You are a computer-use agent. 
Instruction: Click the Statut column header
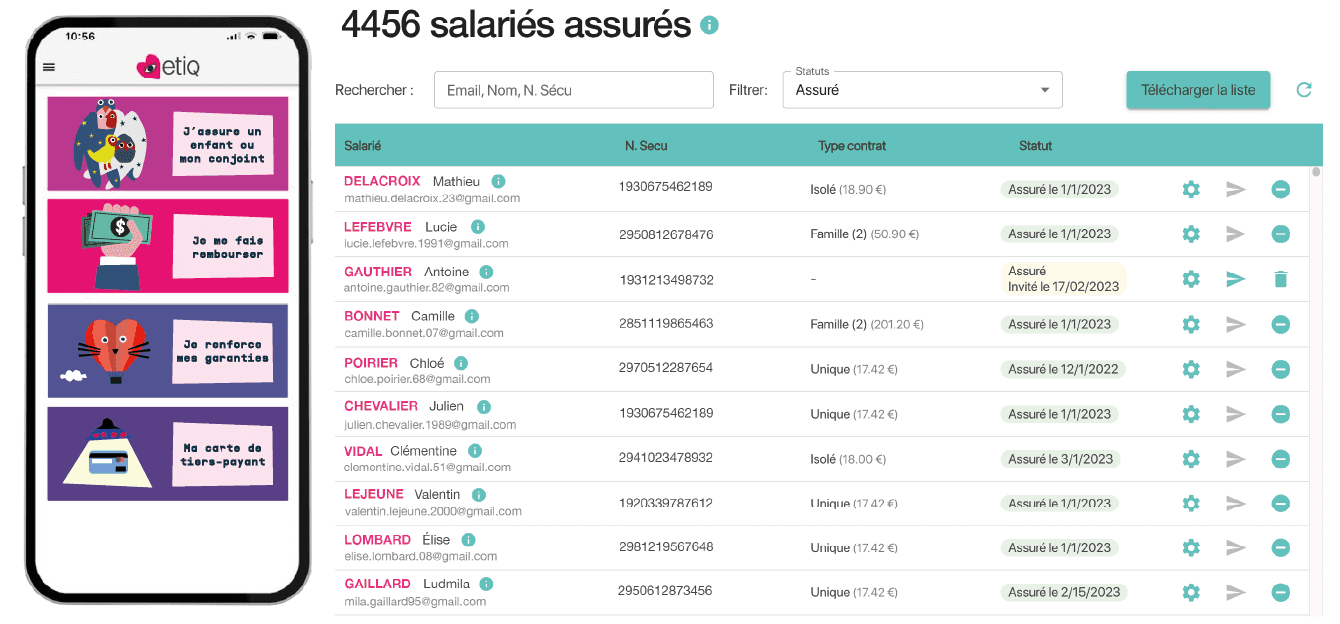1036,146
